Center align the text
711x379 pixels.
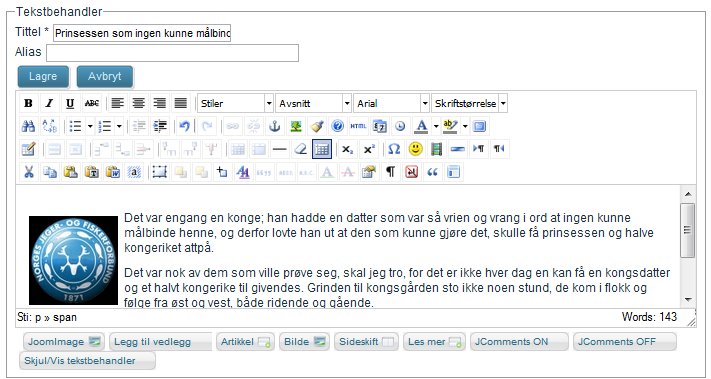coord(138,103)
